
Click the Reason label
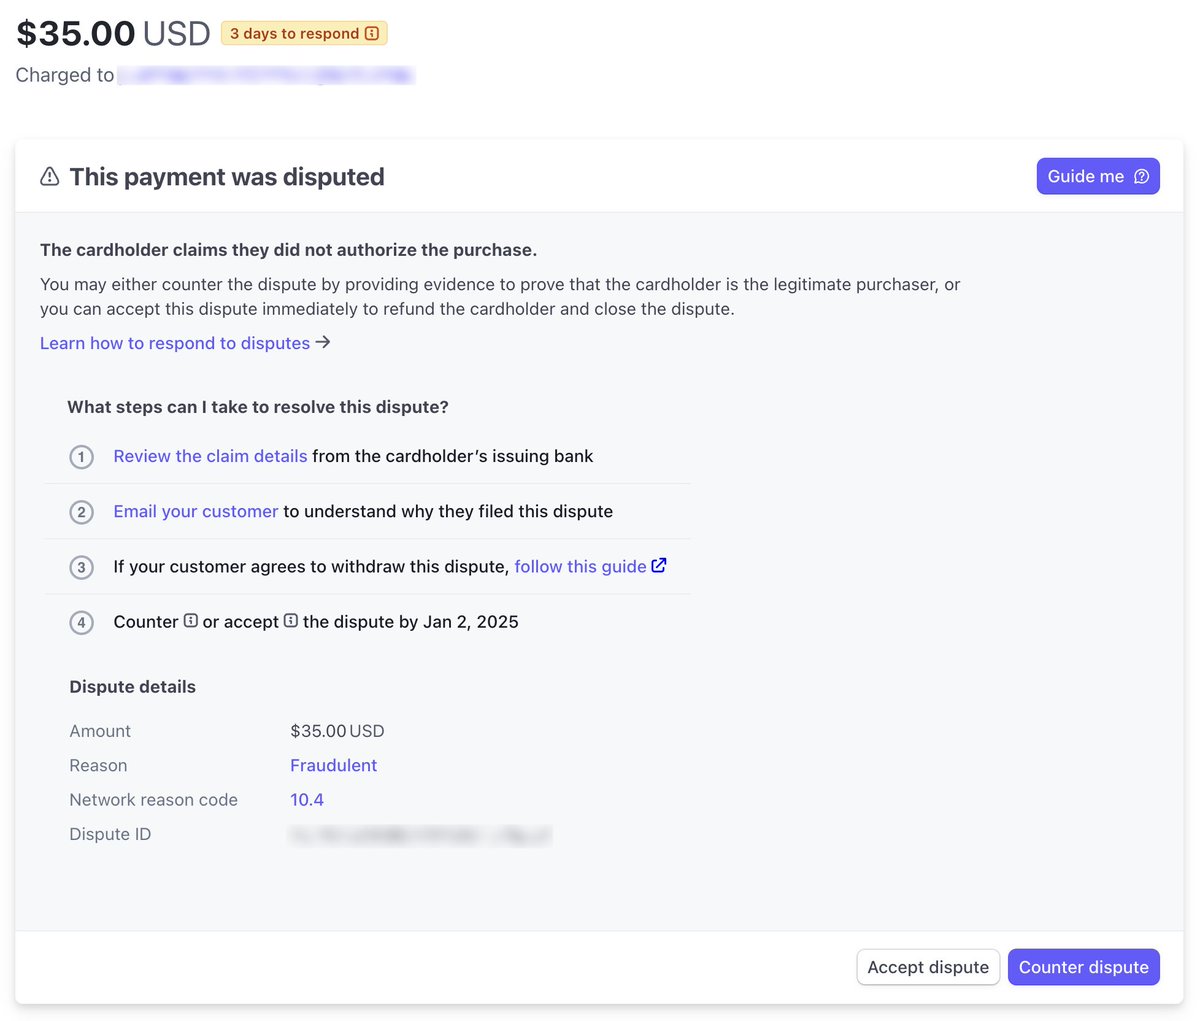click(x=98, y=765)
